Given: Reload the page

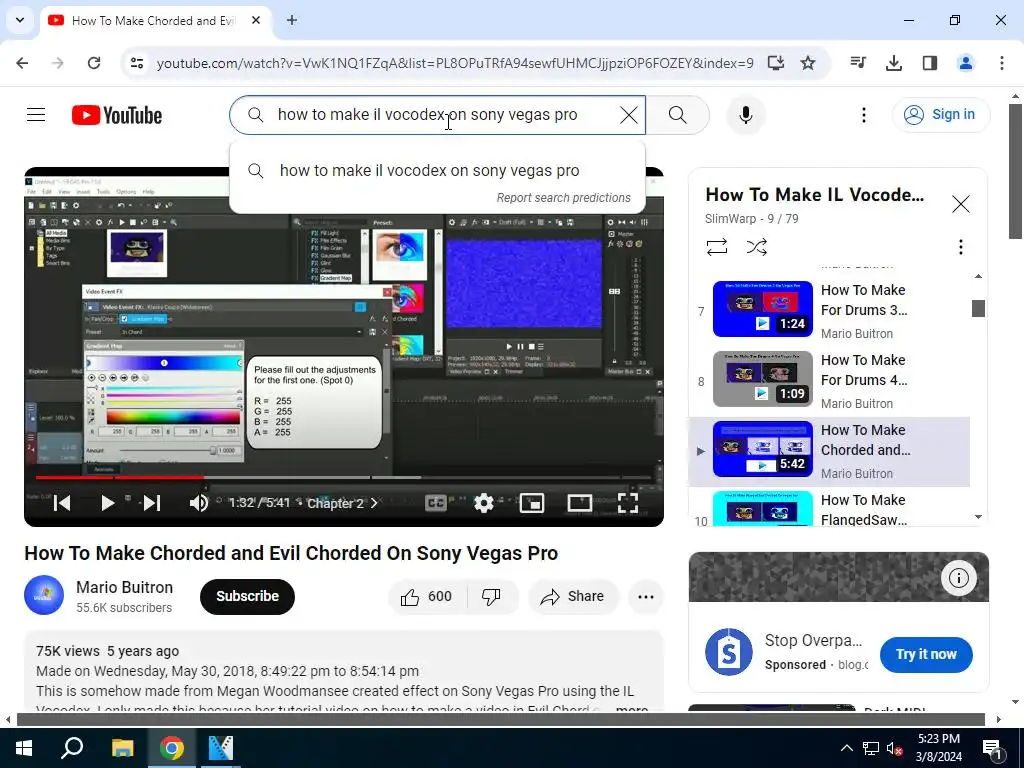Looking at the screenshot, I should [94, 63].
